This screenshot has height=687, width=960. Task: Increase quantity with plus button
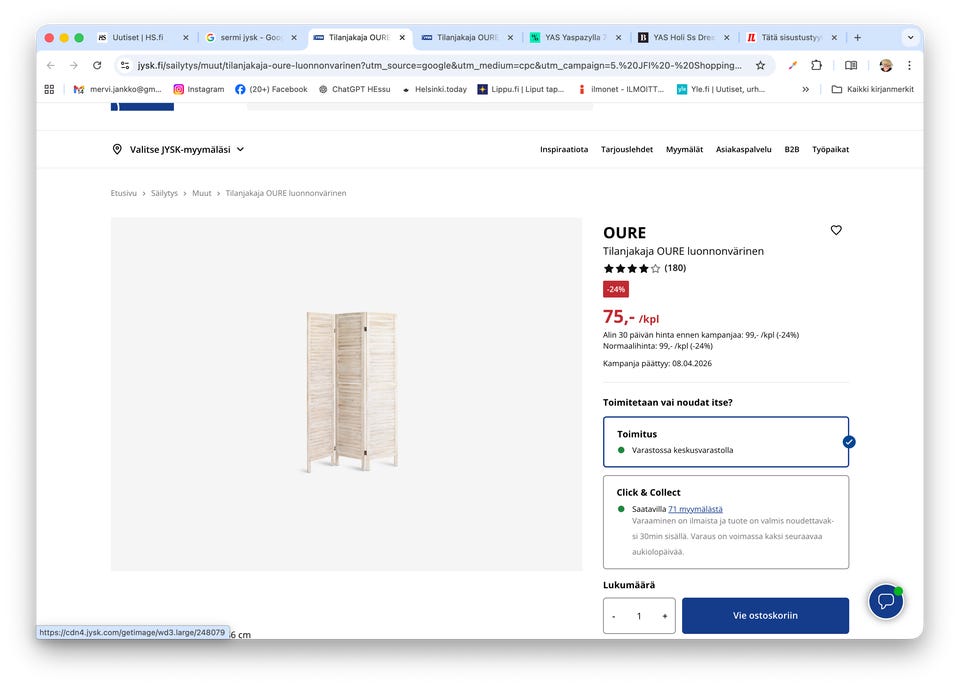pyautogui.click(x=664, y=616)
